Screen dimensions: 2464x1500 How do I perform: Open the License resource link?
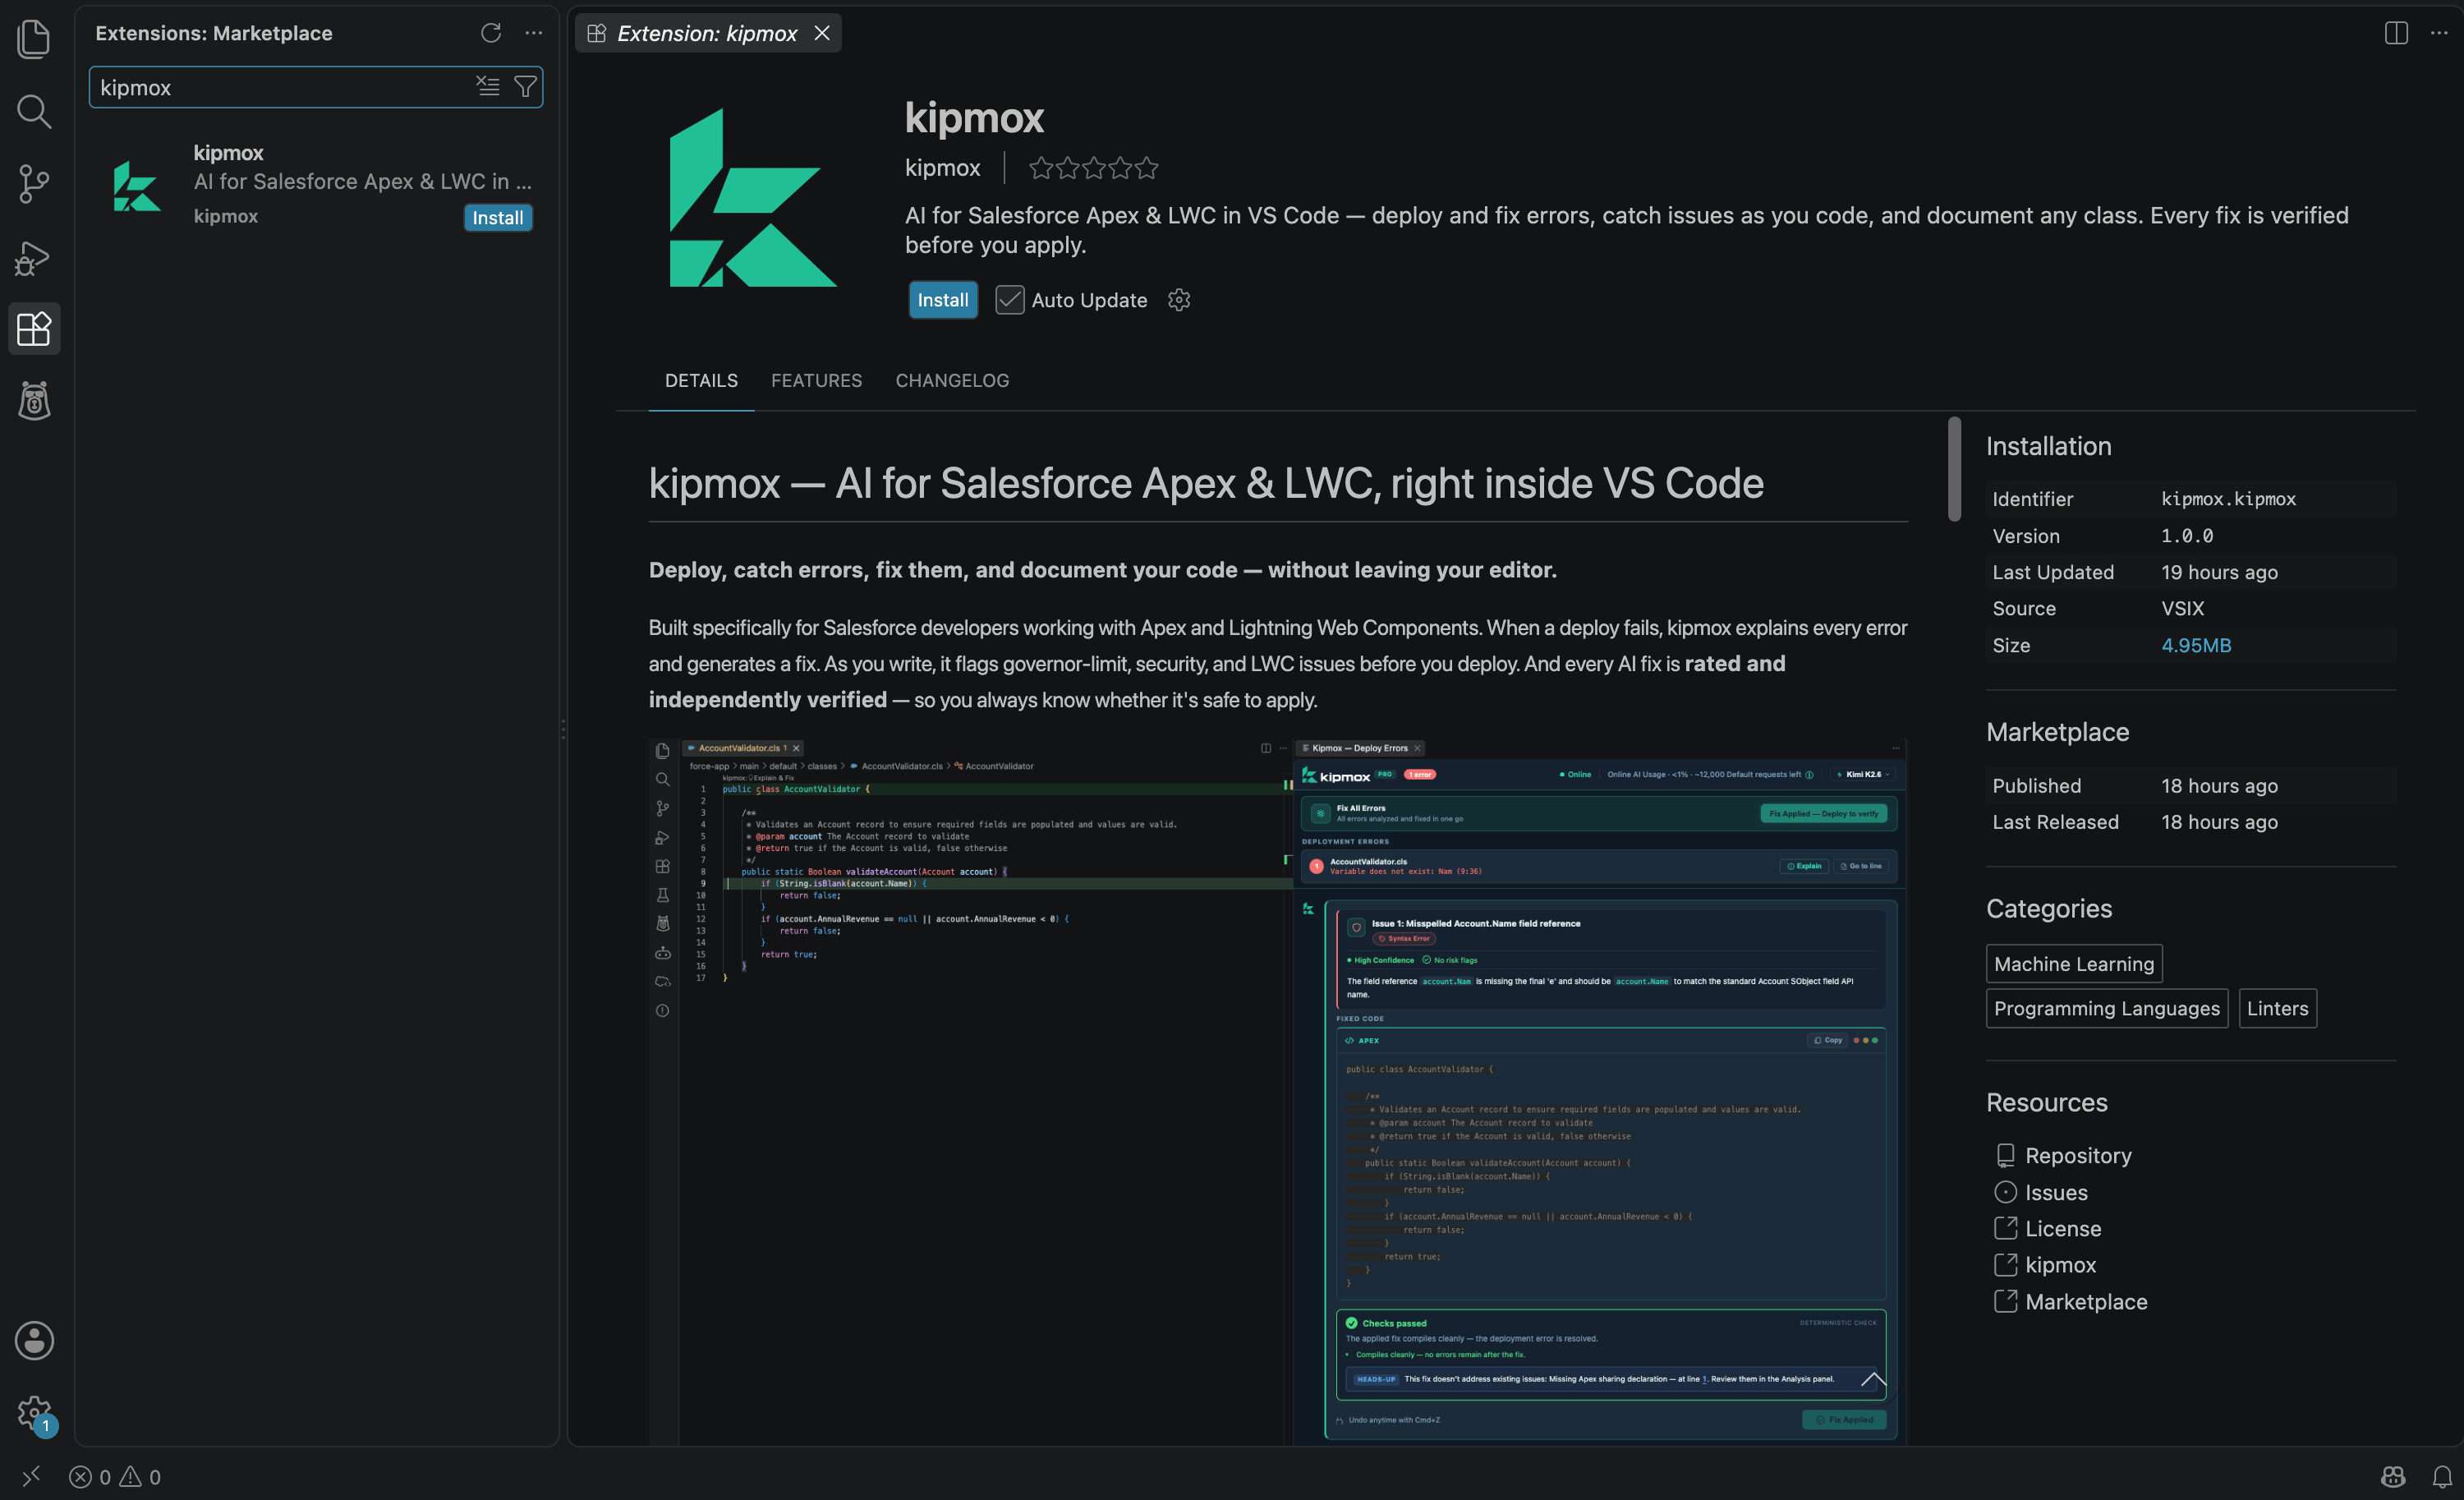tap(2063, 1228)
